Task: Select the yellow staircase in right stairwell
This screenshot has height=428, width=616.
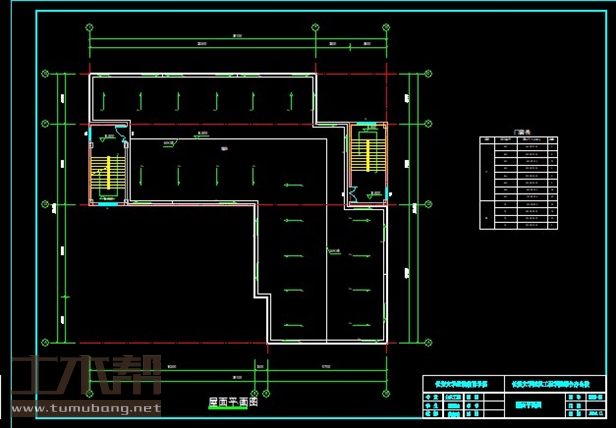Action: tap(366, 156)
